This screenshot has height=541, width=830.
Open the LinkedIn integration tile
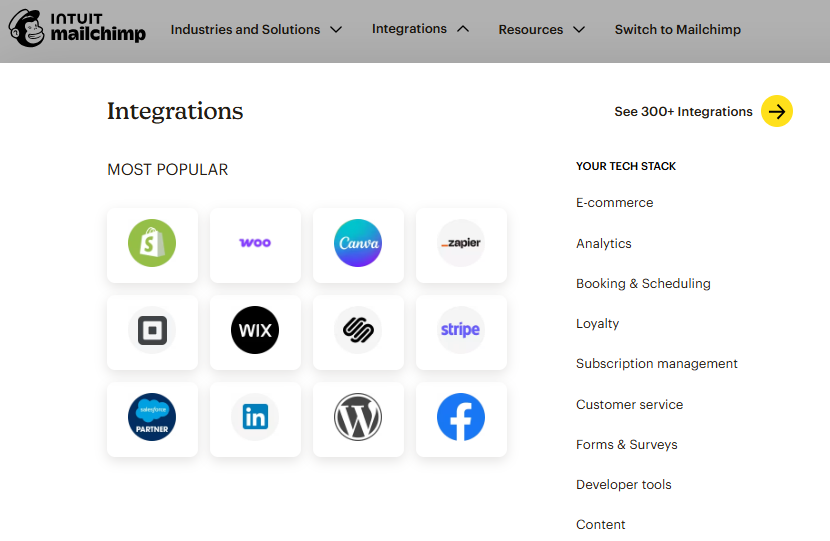coord(255,419)
